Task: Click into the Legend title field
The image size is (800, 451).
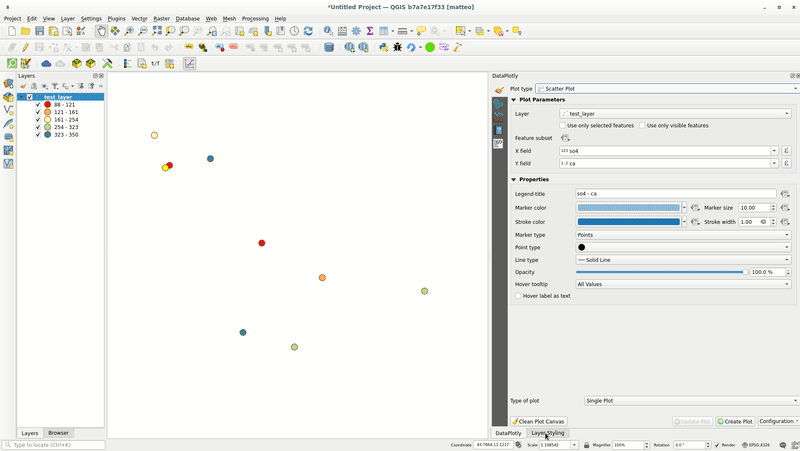Action: (x=676, y=194)
